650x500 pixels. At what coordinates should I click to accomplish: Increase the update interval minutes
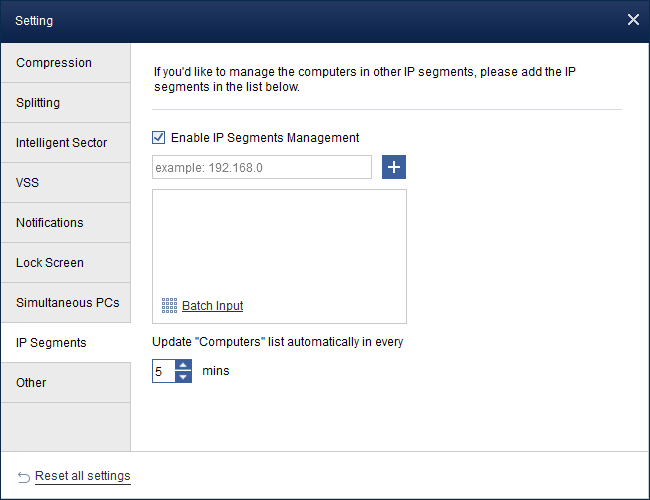pyautogui.click(x=183, y=365)
